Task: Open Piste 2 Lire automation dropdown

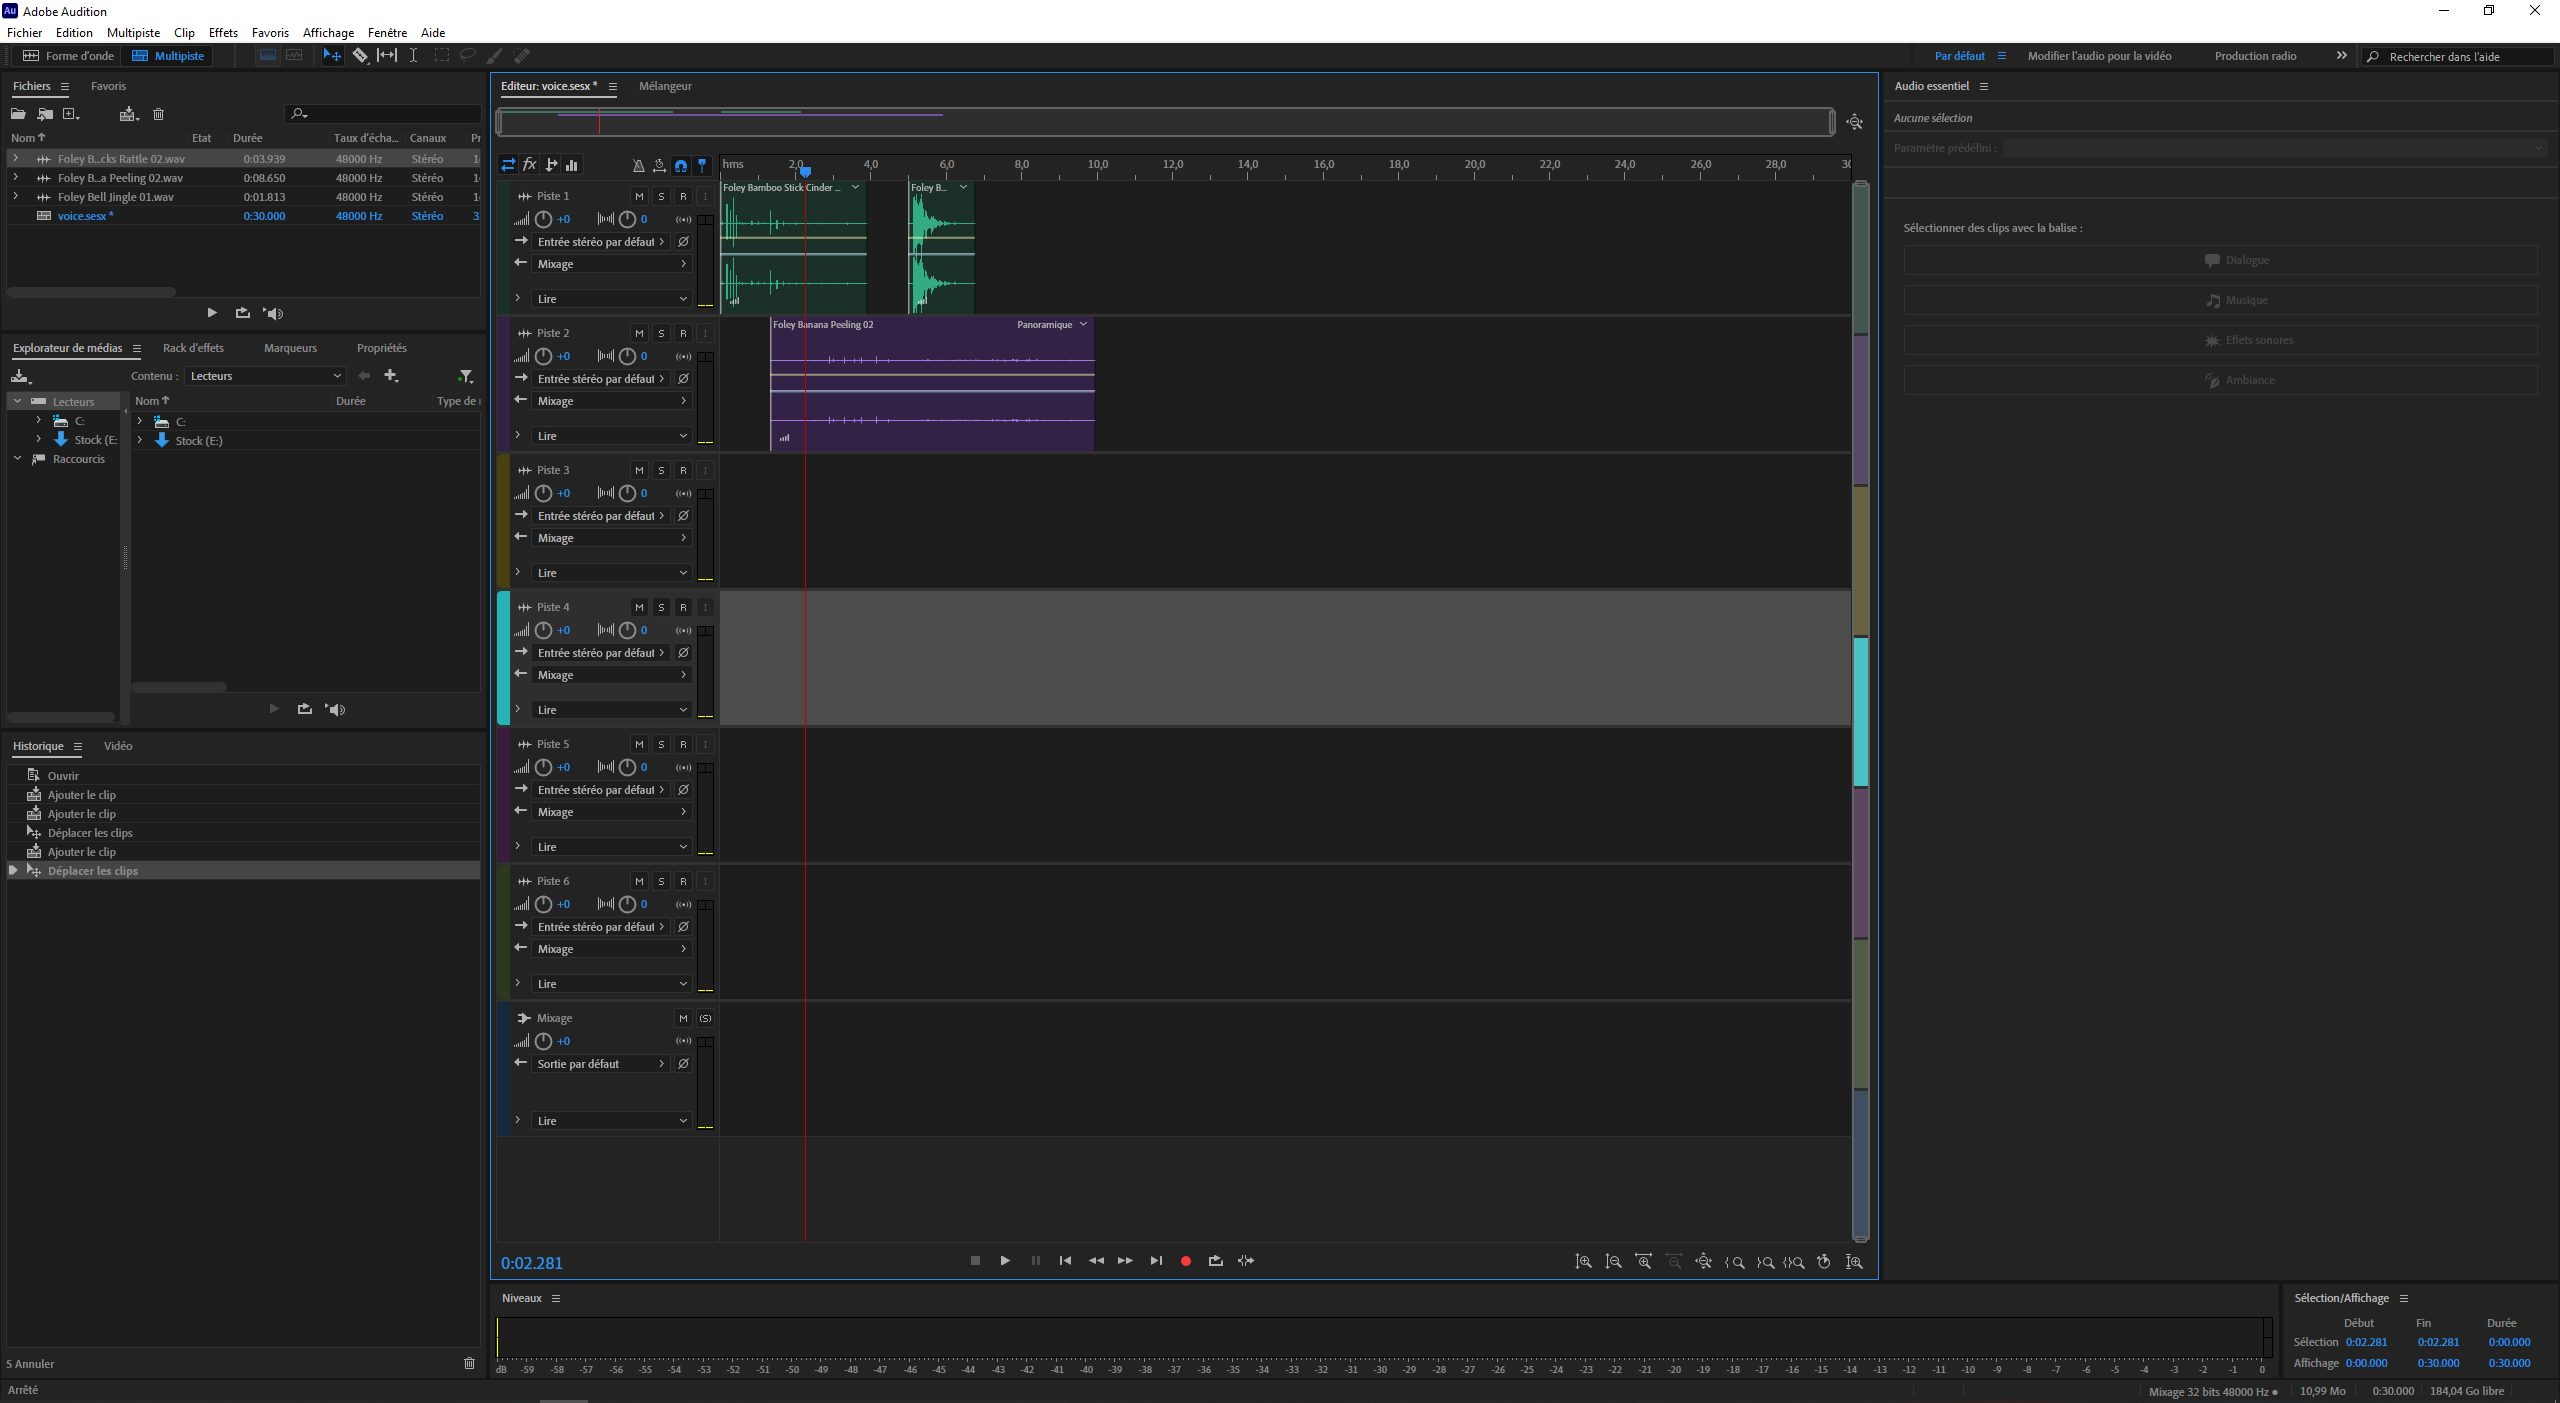Action: (611, 436)
